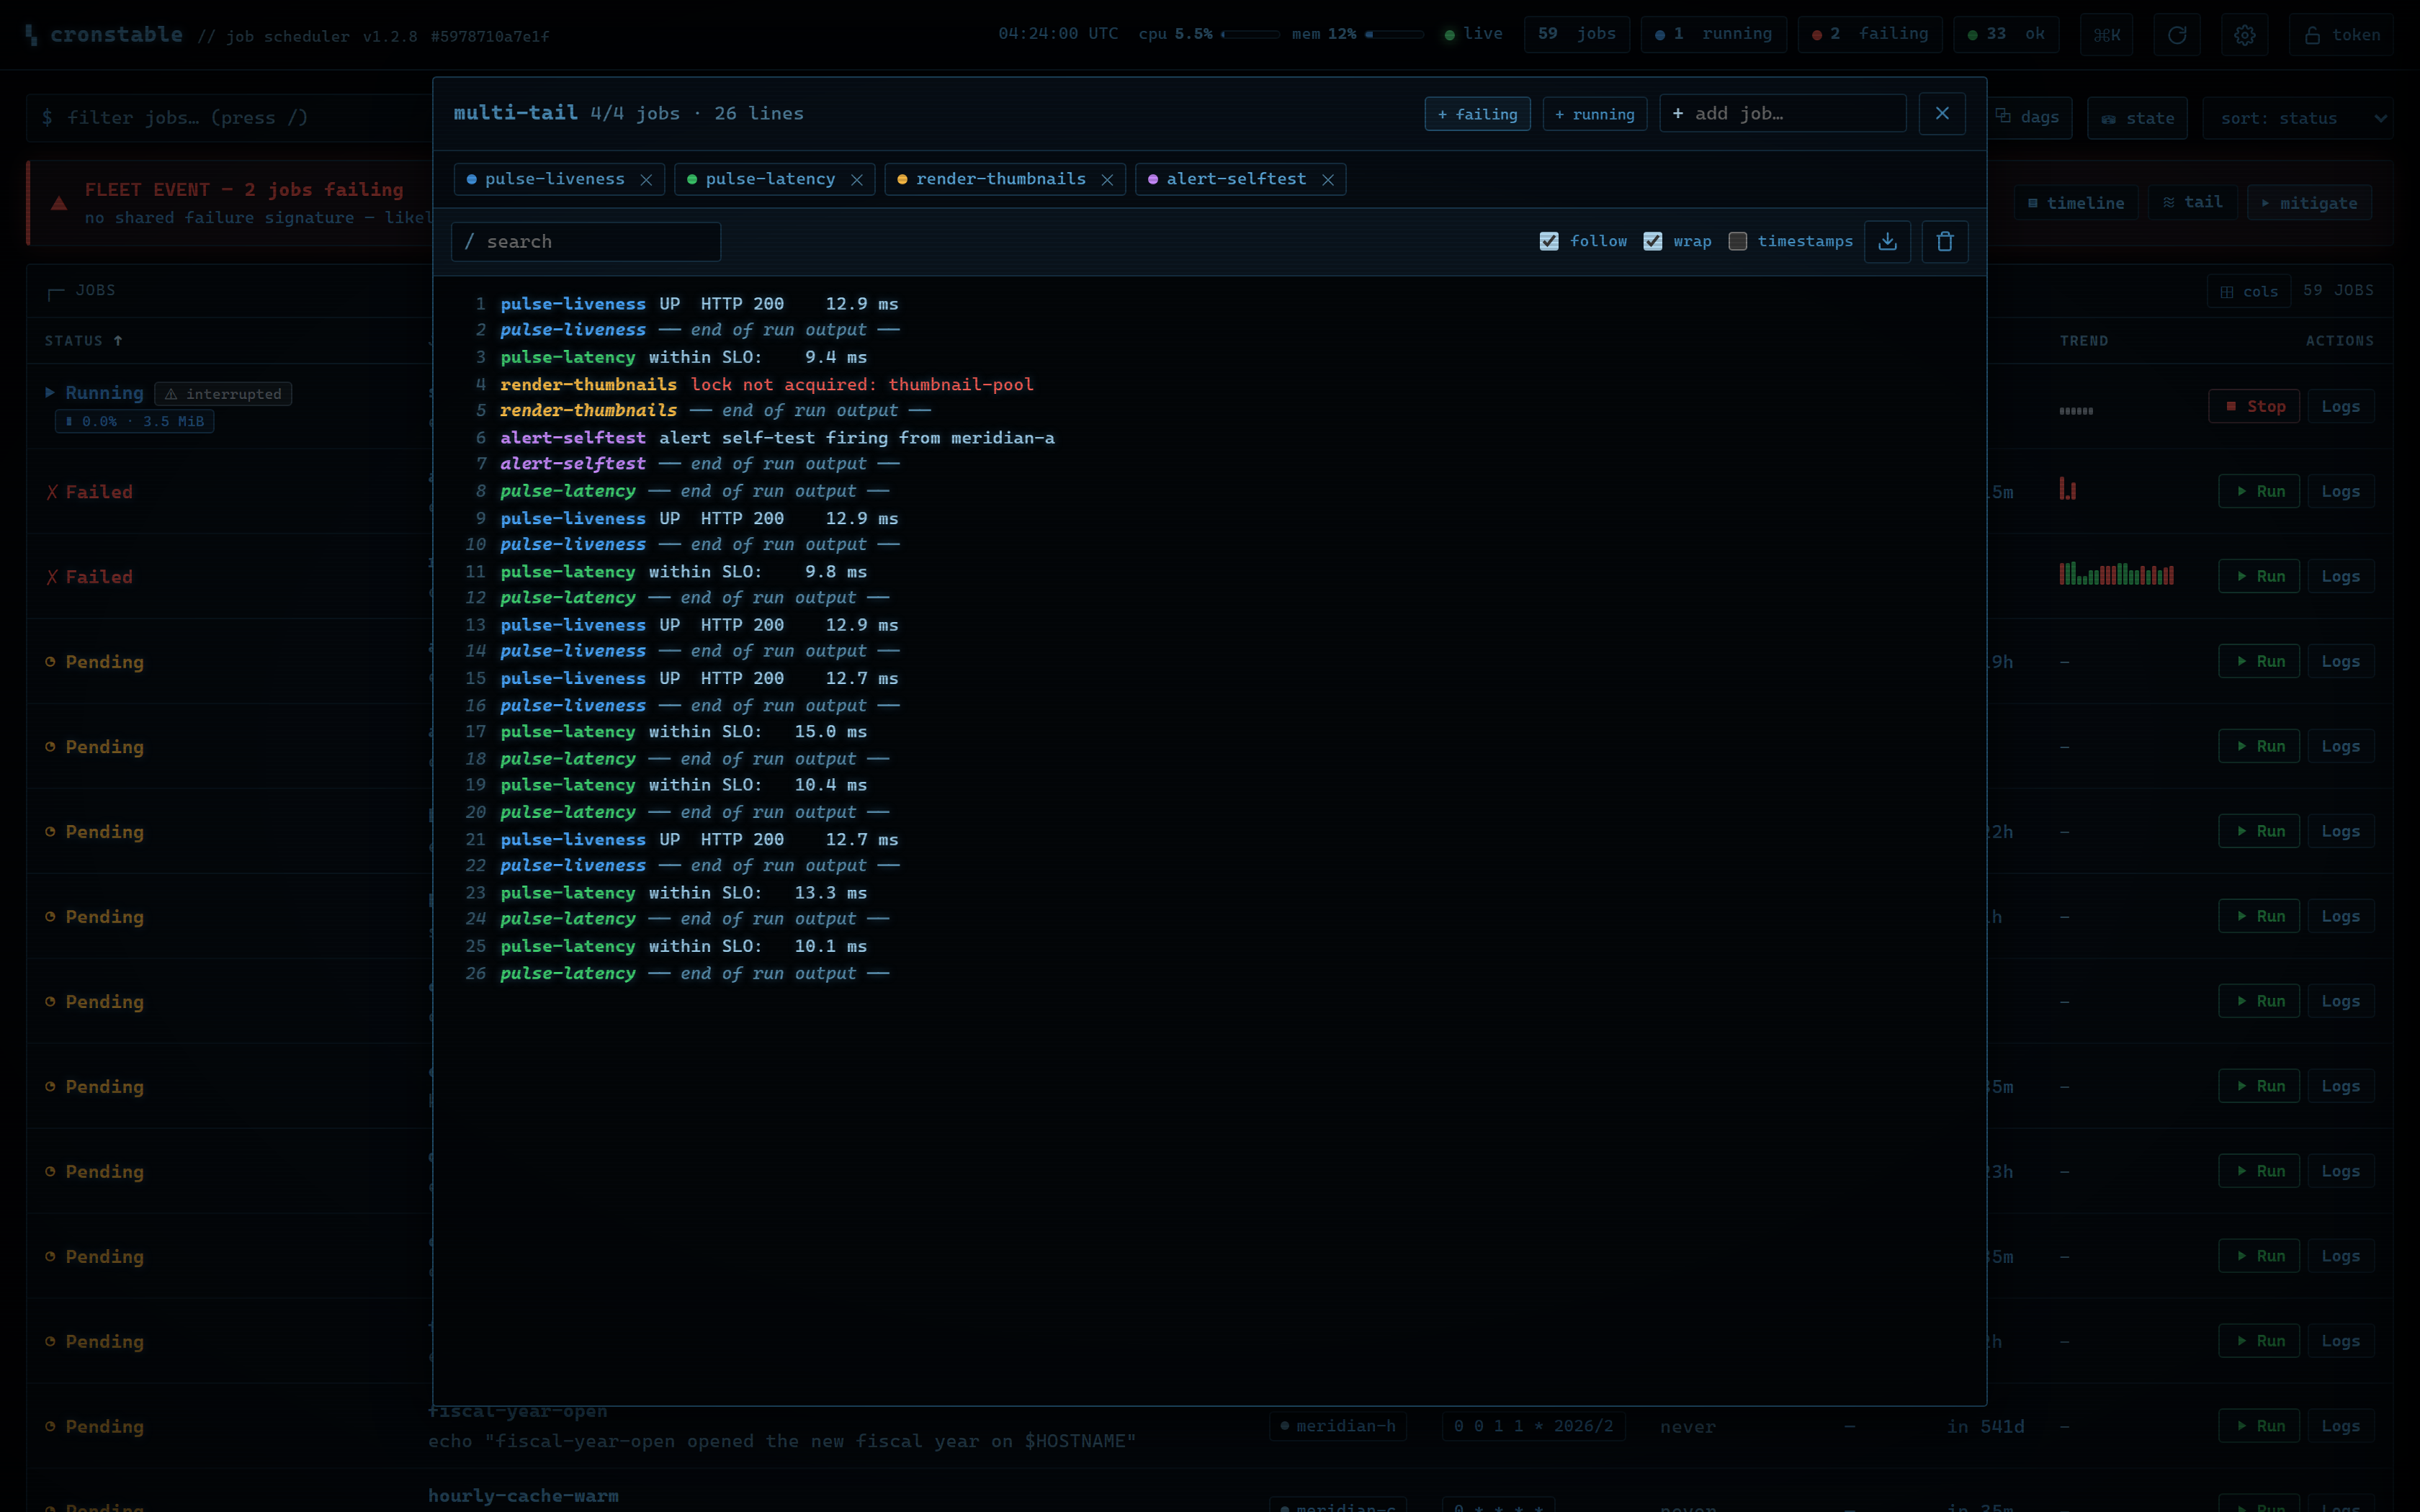Clear the multi-tail log with trash icon
2420x1512 pixels.
1944,241
